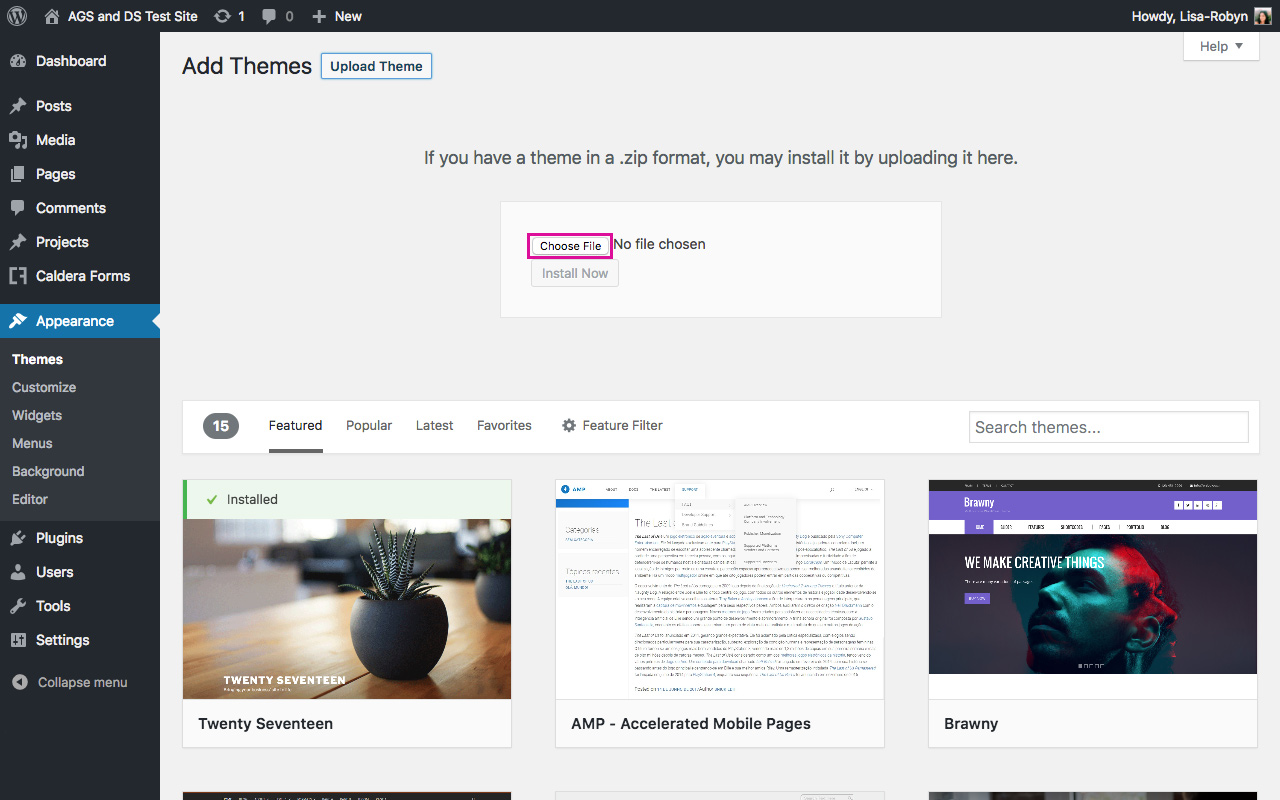Click the Upload Theme button
Image resolution: width=1280 pixels, height=800 pixels.
tap(376, 66)
